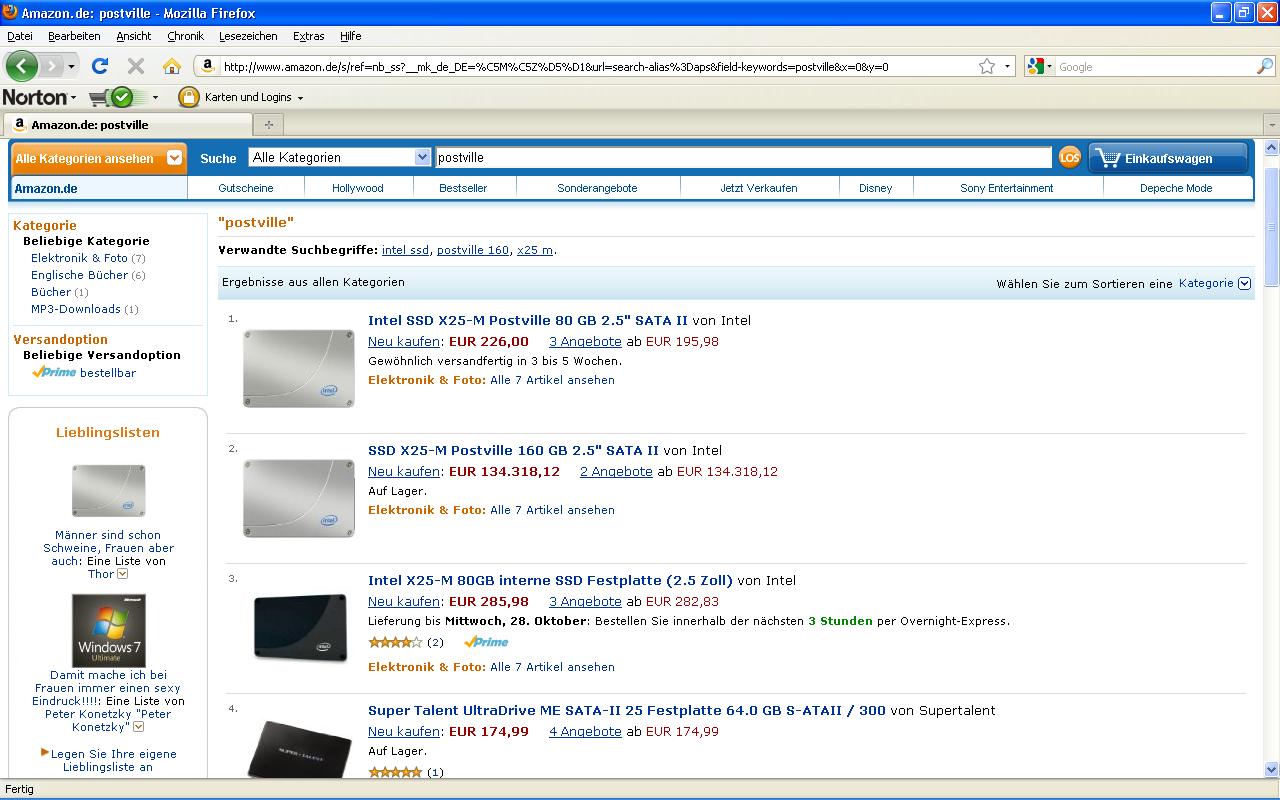Viewport: 1280px width, 800px height.
Task: Click the vertical scrollbar down arrow
Action: coord(1271,770)
